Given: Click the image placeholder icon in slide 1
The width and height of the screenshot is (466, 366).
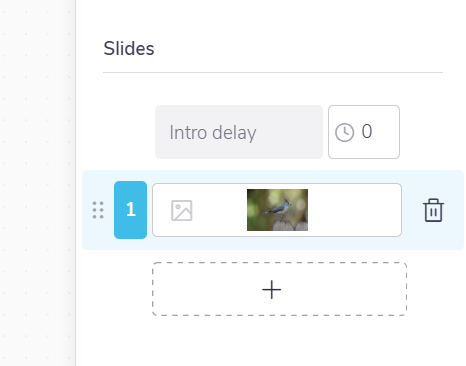Looking at the screenshot, I should [x=182, y=210].
